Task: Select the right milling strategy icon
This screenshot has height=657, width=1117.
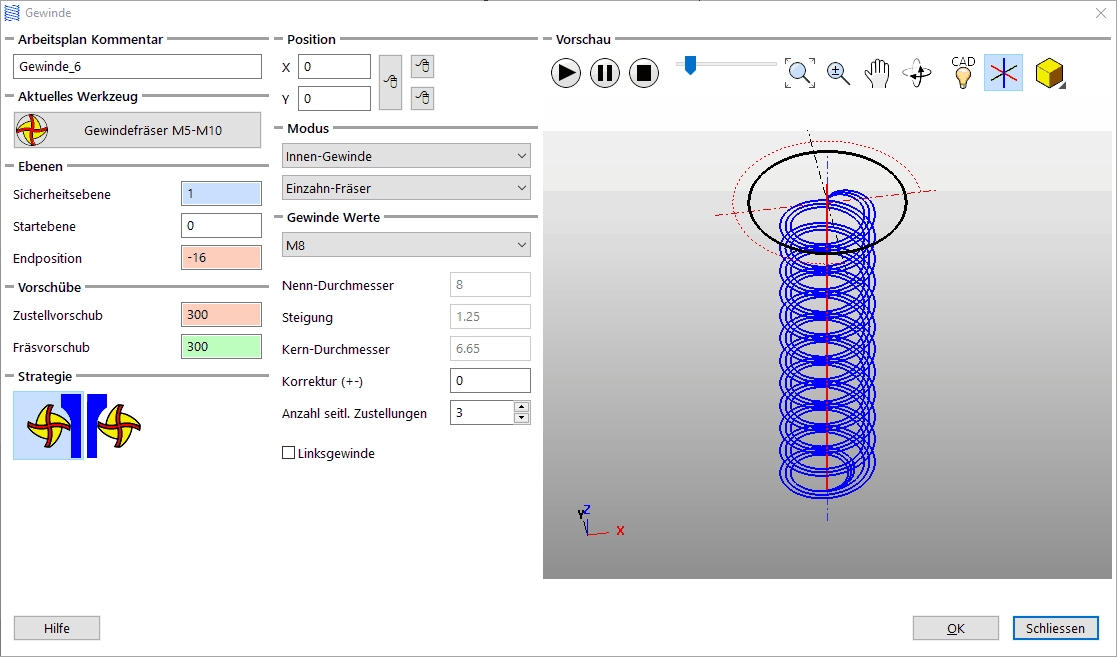Action: point(115,425)
